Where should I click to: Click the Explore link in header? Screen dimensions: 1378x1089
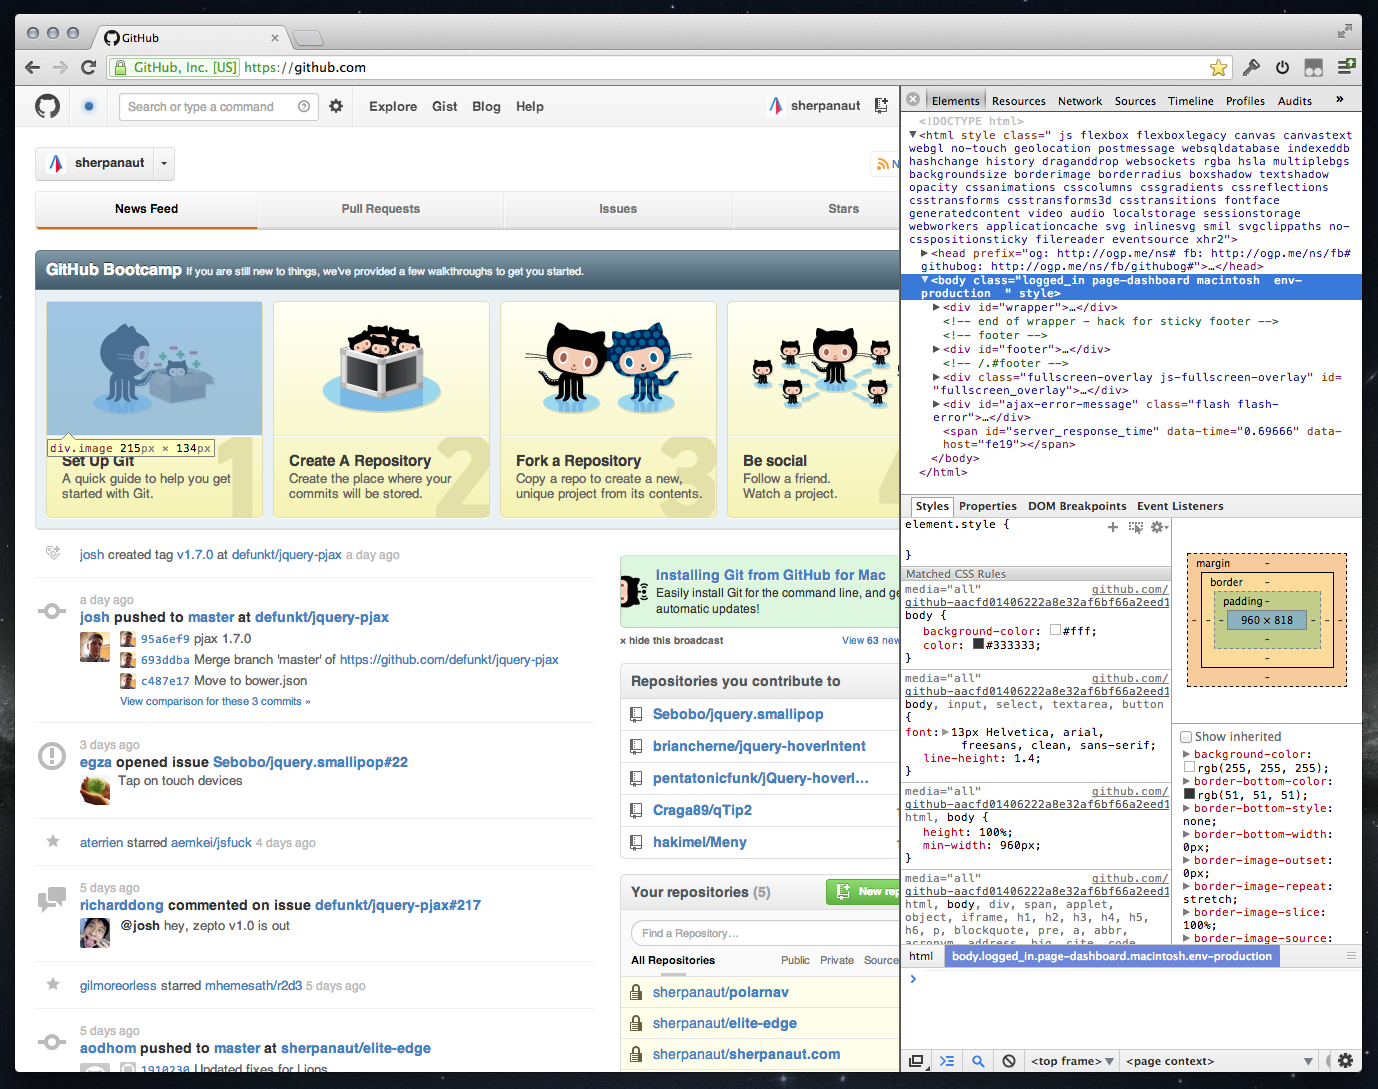(x=393, y=106)
